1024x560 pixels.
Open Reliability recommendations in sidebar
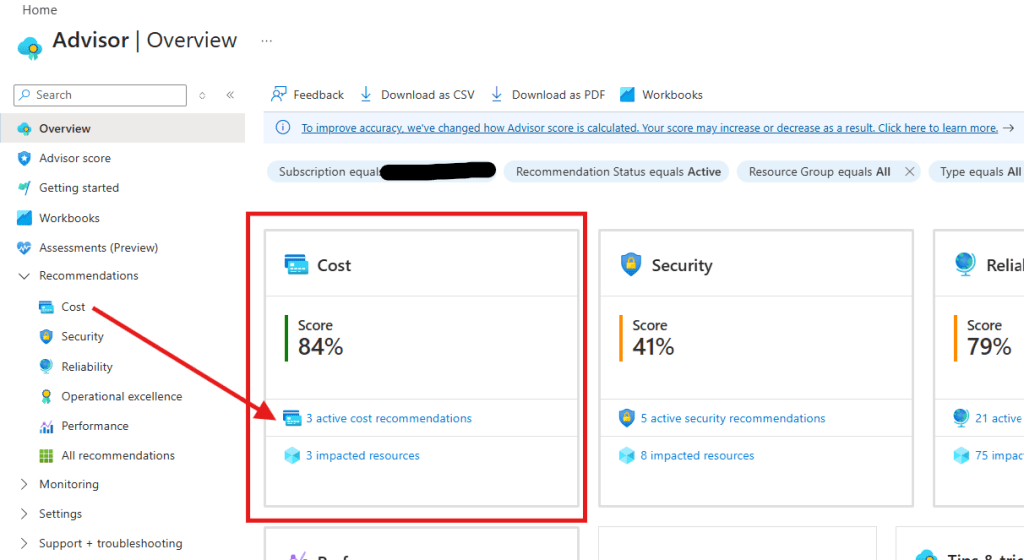86,367
